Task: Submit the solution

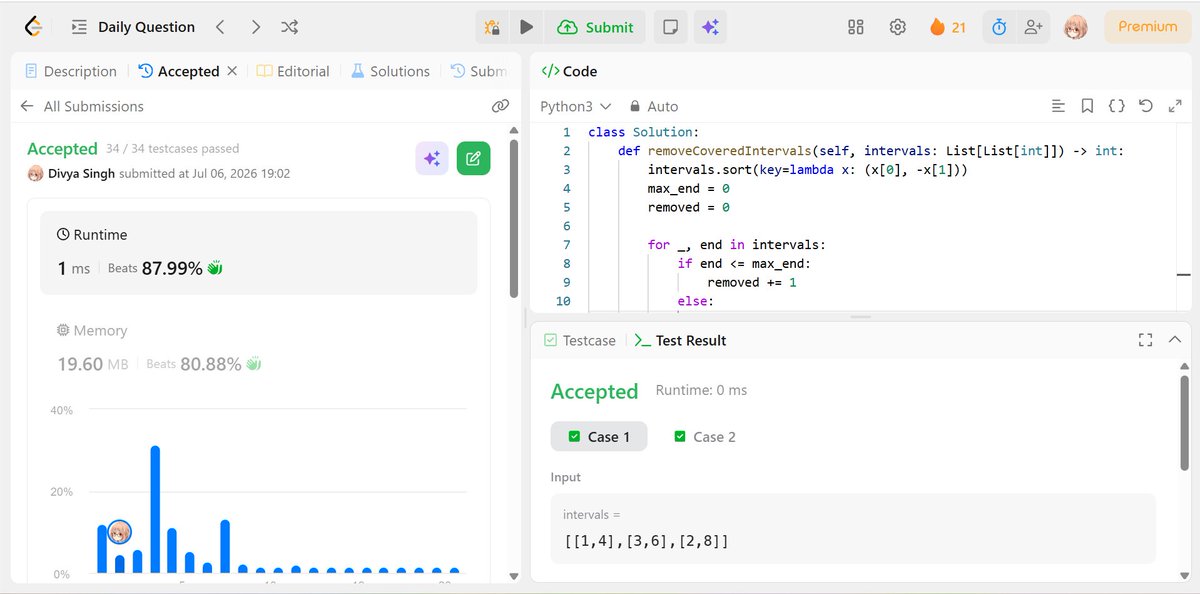Action: pos(596,27)
